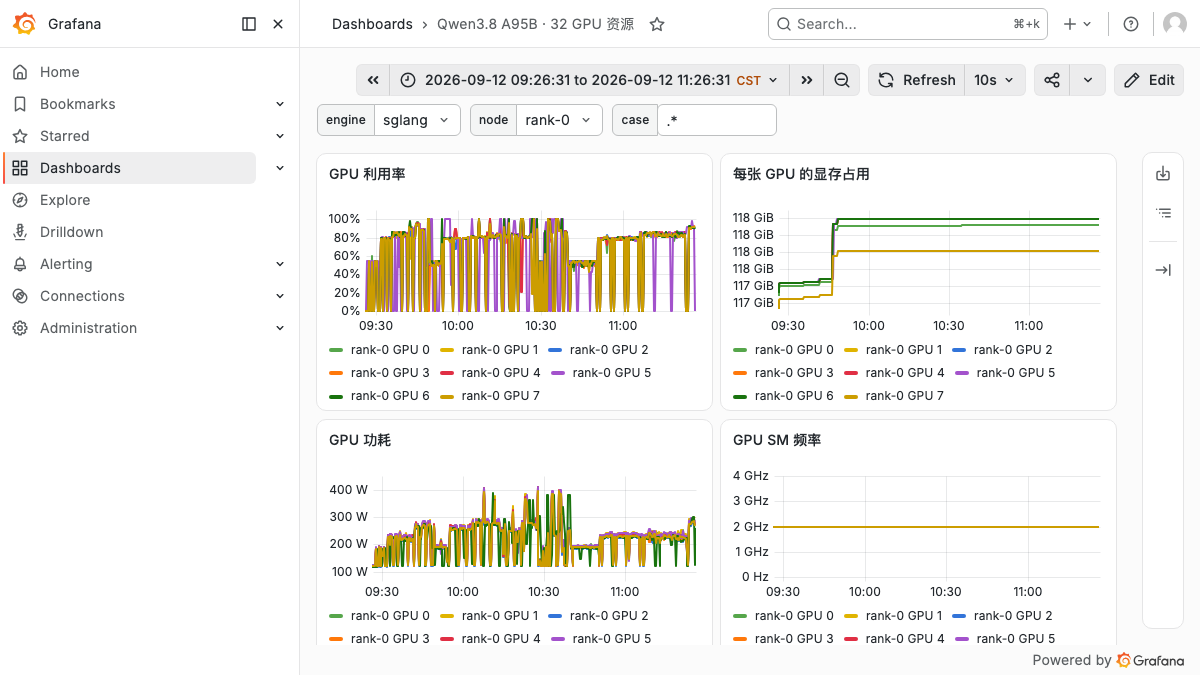This screenshot has width=1200, height=675.
Task: Star this dashboard as favorite
Action: [657, 24]
